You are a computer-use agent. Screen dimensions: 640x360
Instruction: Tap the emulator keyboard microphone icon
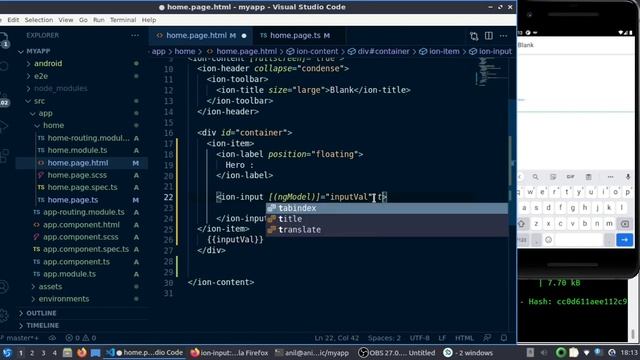pyautogui.click(x=628, y=177)
